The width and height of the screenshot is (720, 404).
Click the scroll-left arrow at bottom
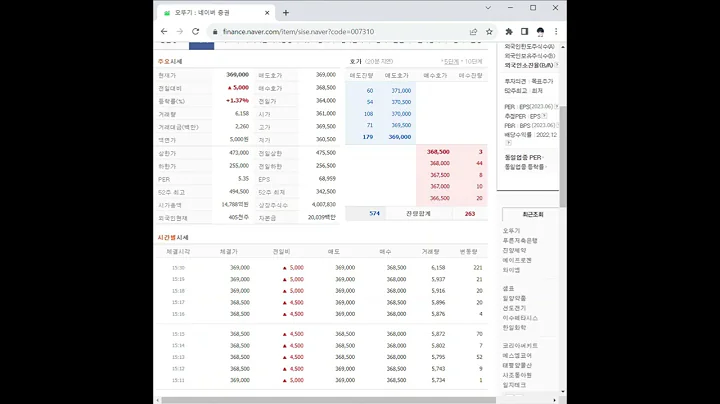(x=158, y=400)
